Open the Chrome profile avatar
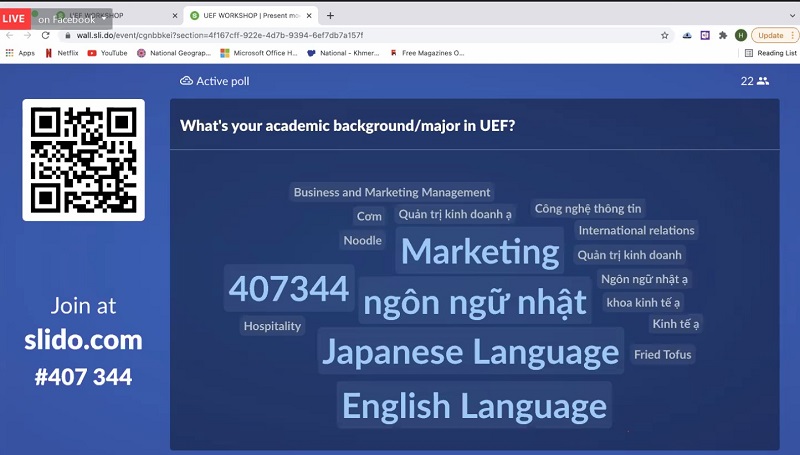The height and width of the screenshot is (455, 800). 741,35
